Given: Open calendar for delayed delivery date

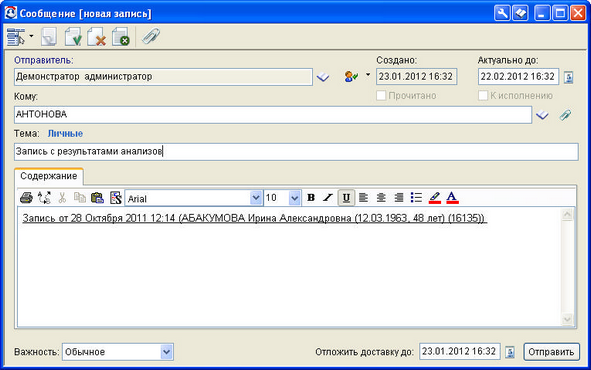Looking at the screenshot, I should coord(510,352).
